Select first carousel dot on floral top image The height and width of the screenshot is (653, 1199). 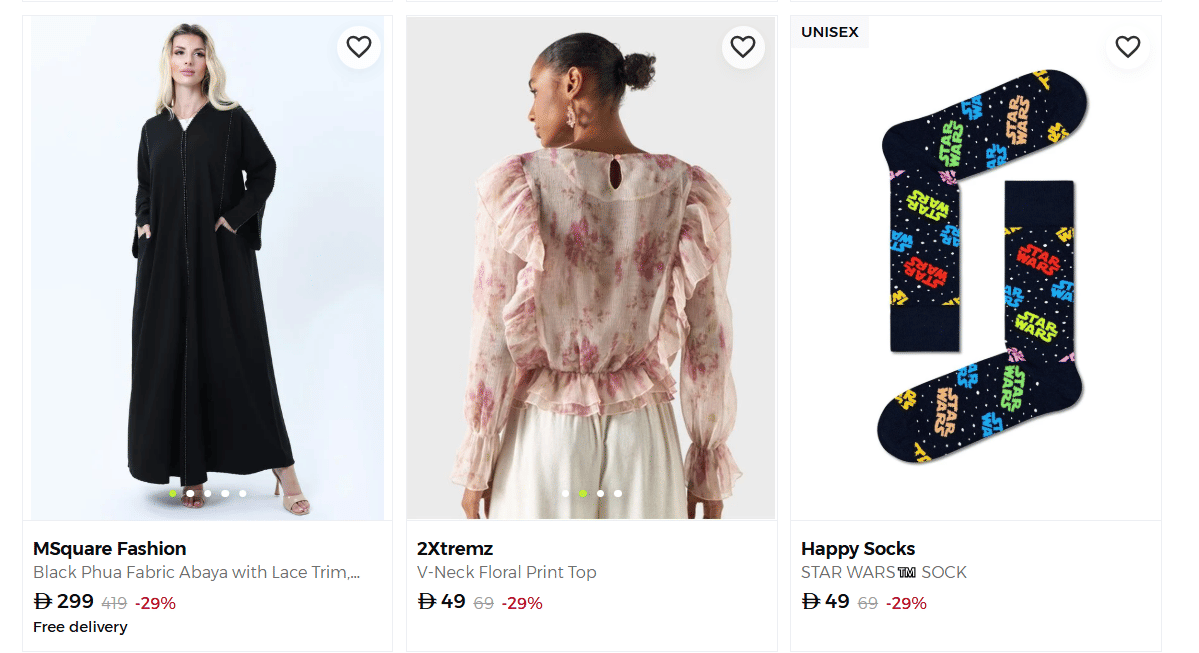565,493
